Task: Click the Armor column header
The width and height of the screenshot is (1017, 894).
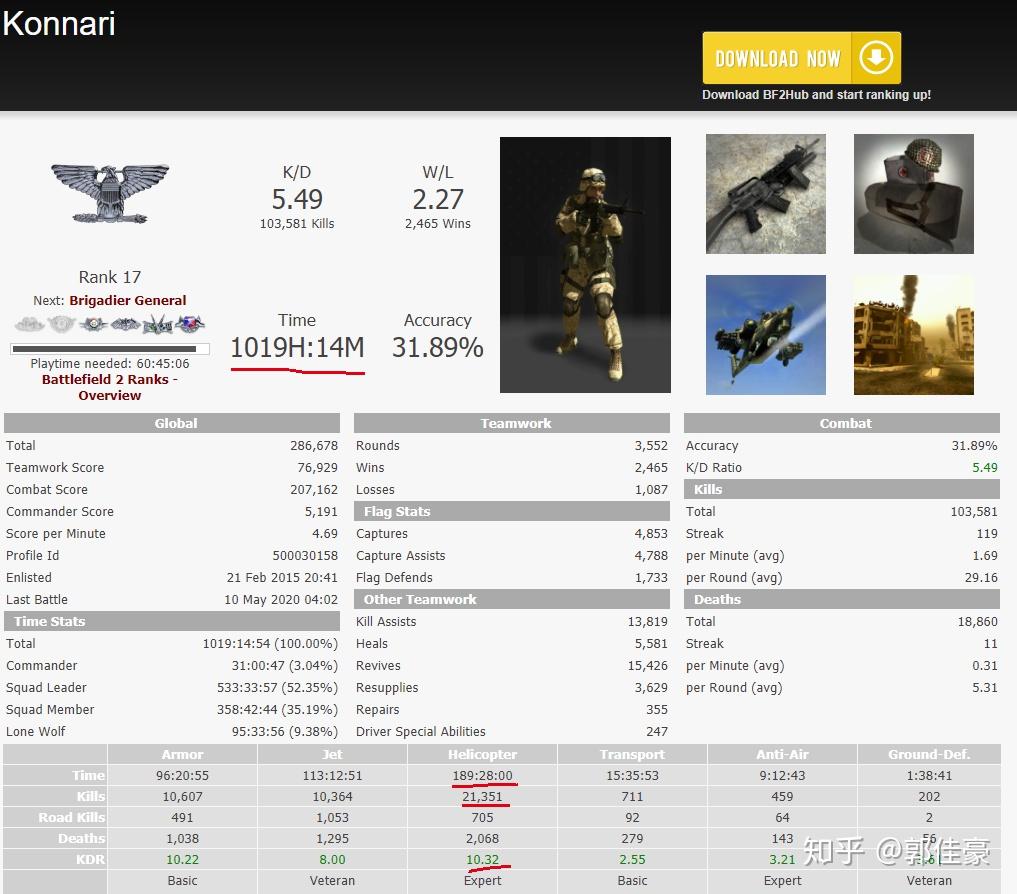Action: (182, 754)
